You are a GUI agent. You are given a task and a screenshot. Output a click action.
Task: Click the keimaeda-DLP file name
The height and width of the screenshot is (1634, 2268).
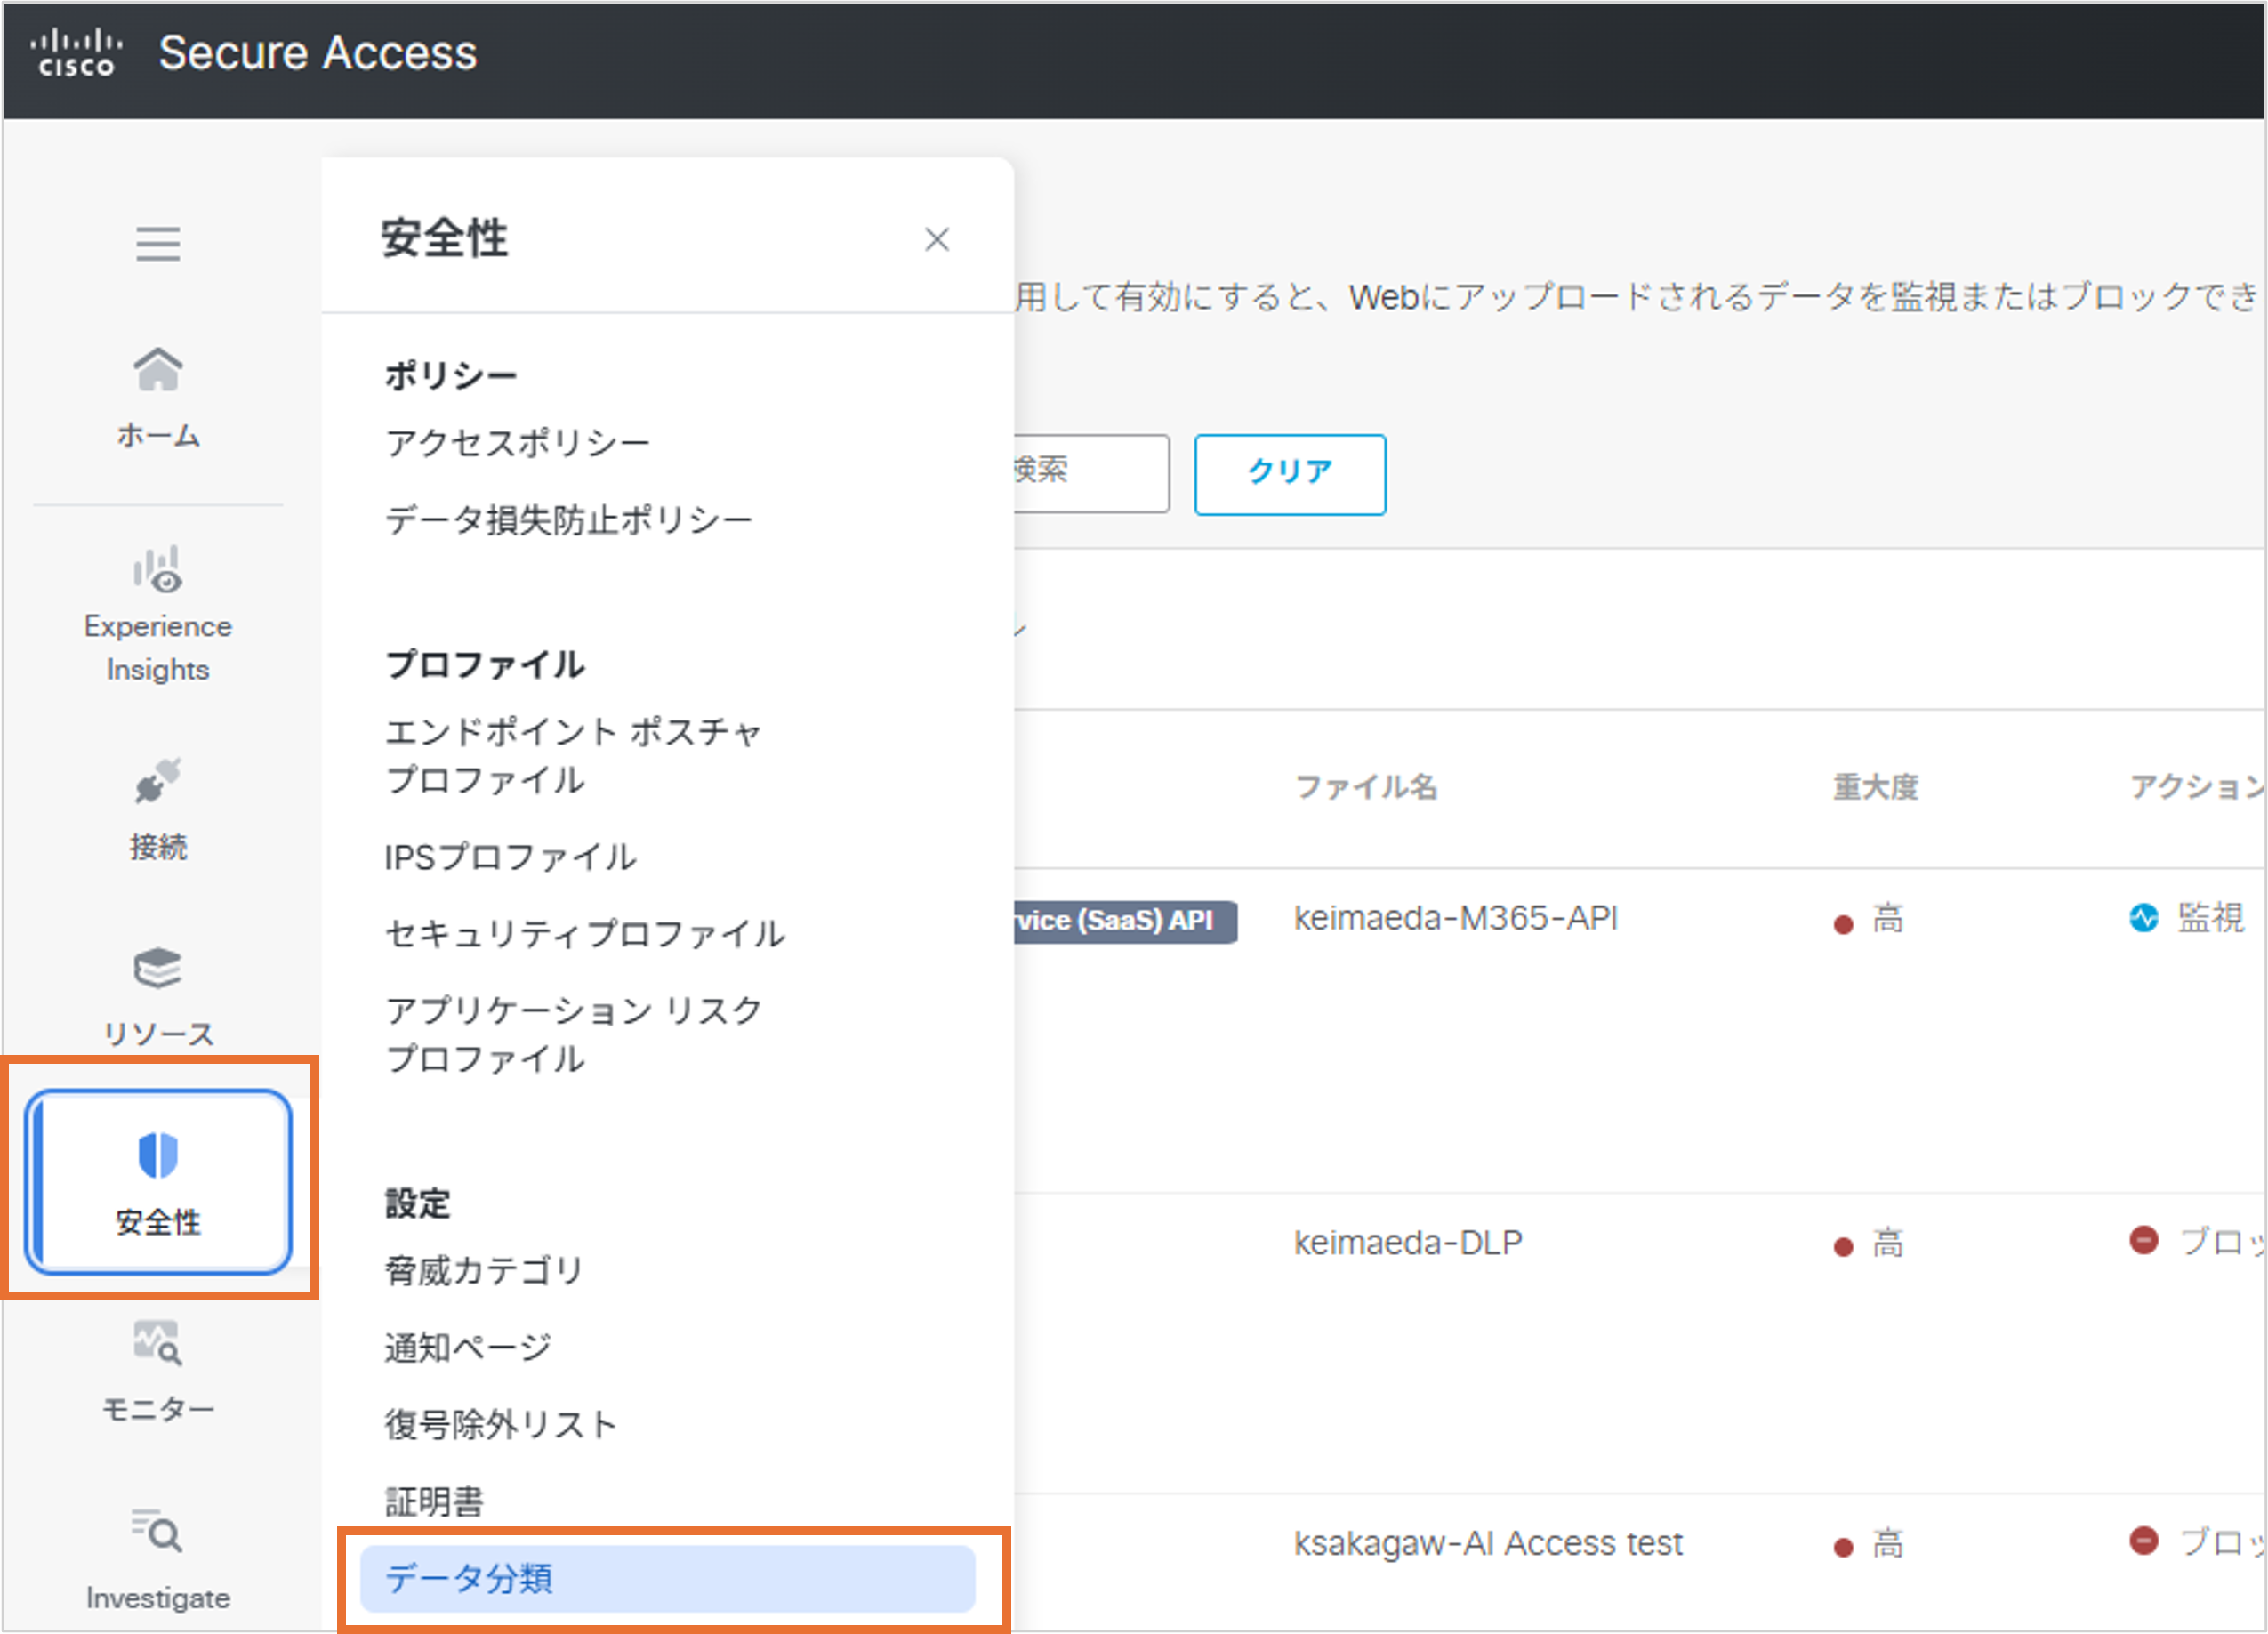point(1408,1242)
